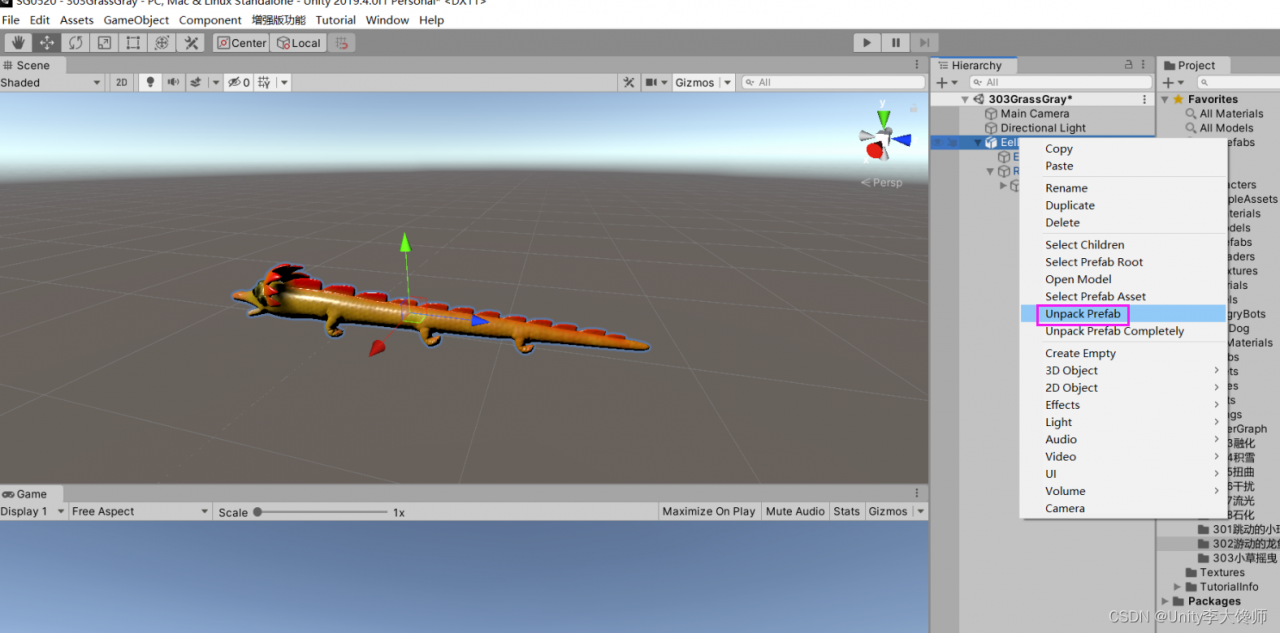The height and width of the screenshot is (633, 1280).
Task: Collapse the 303GrassGray scene foldout
Action: [x=965, y=100]
